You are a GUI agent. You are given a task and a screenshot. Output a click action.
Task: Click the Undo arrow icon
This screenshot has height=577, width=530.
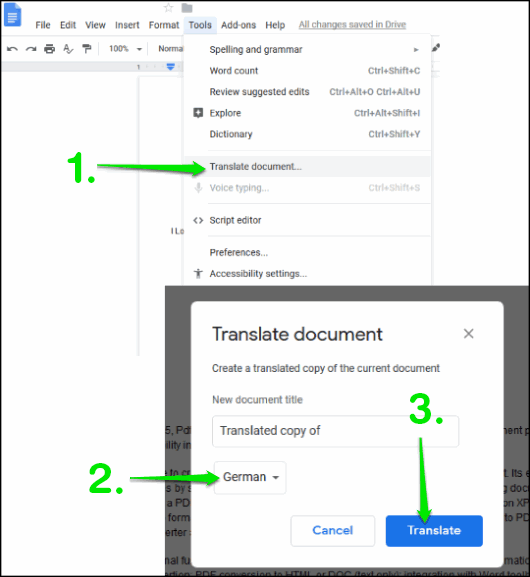12,49
